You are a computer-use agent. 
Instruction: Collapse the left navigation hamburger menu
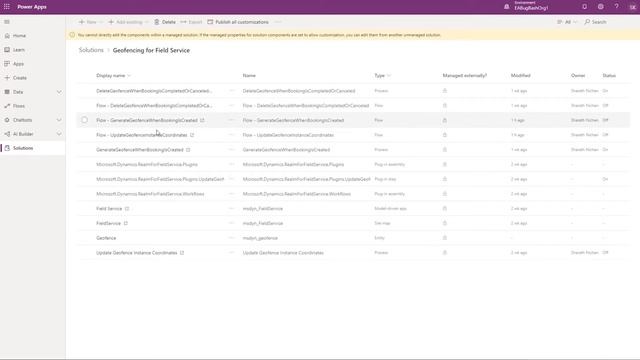click(7, 22)
